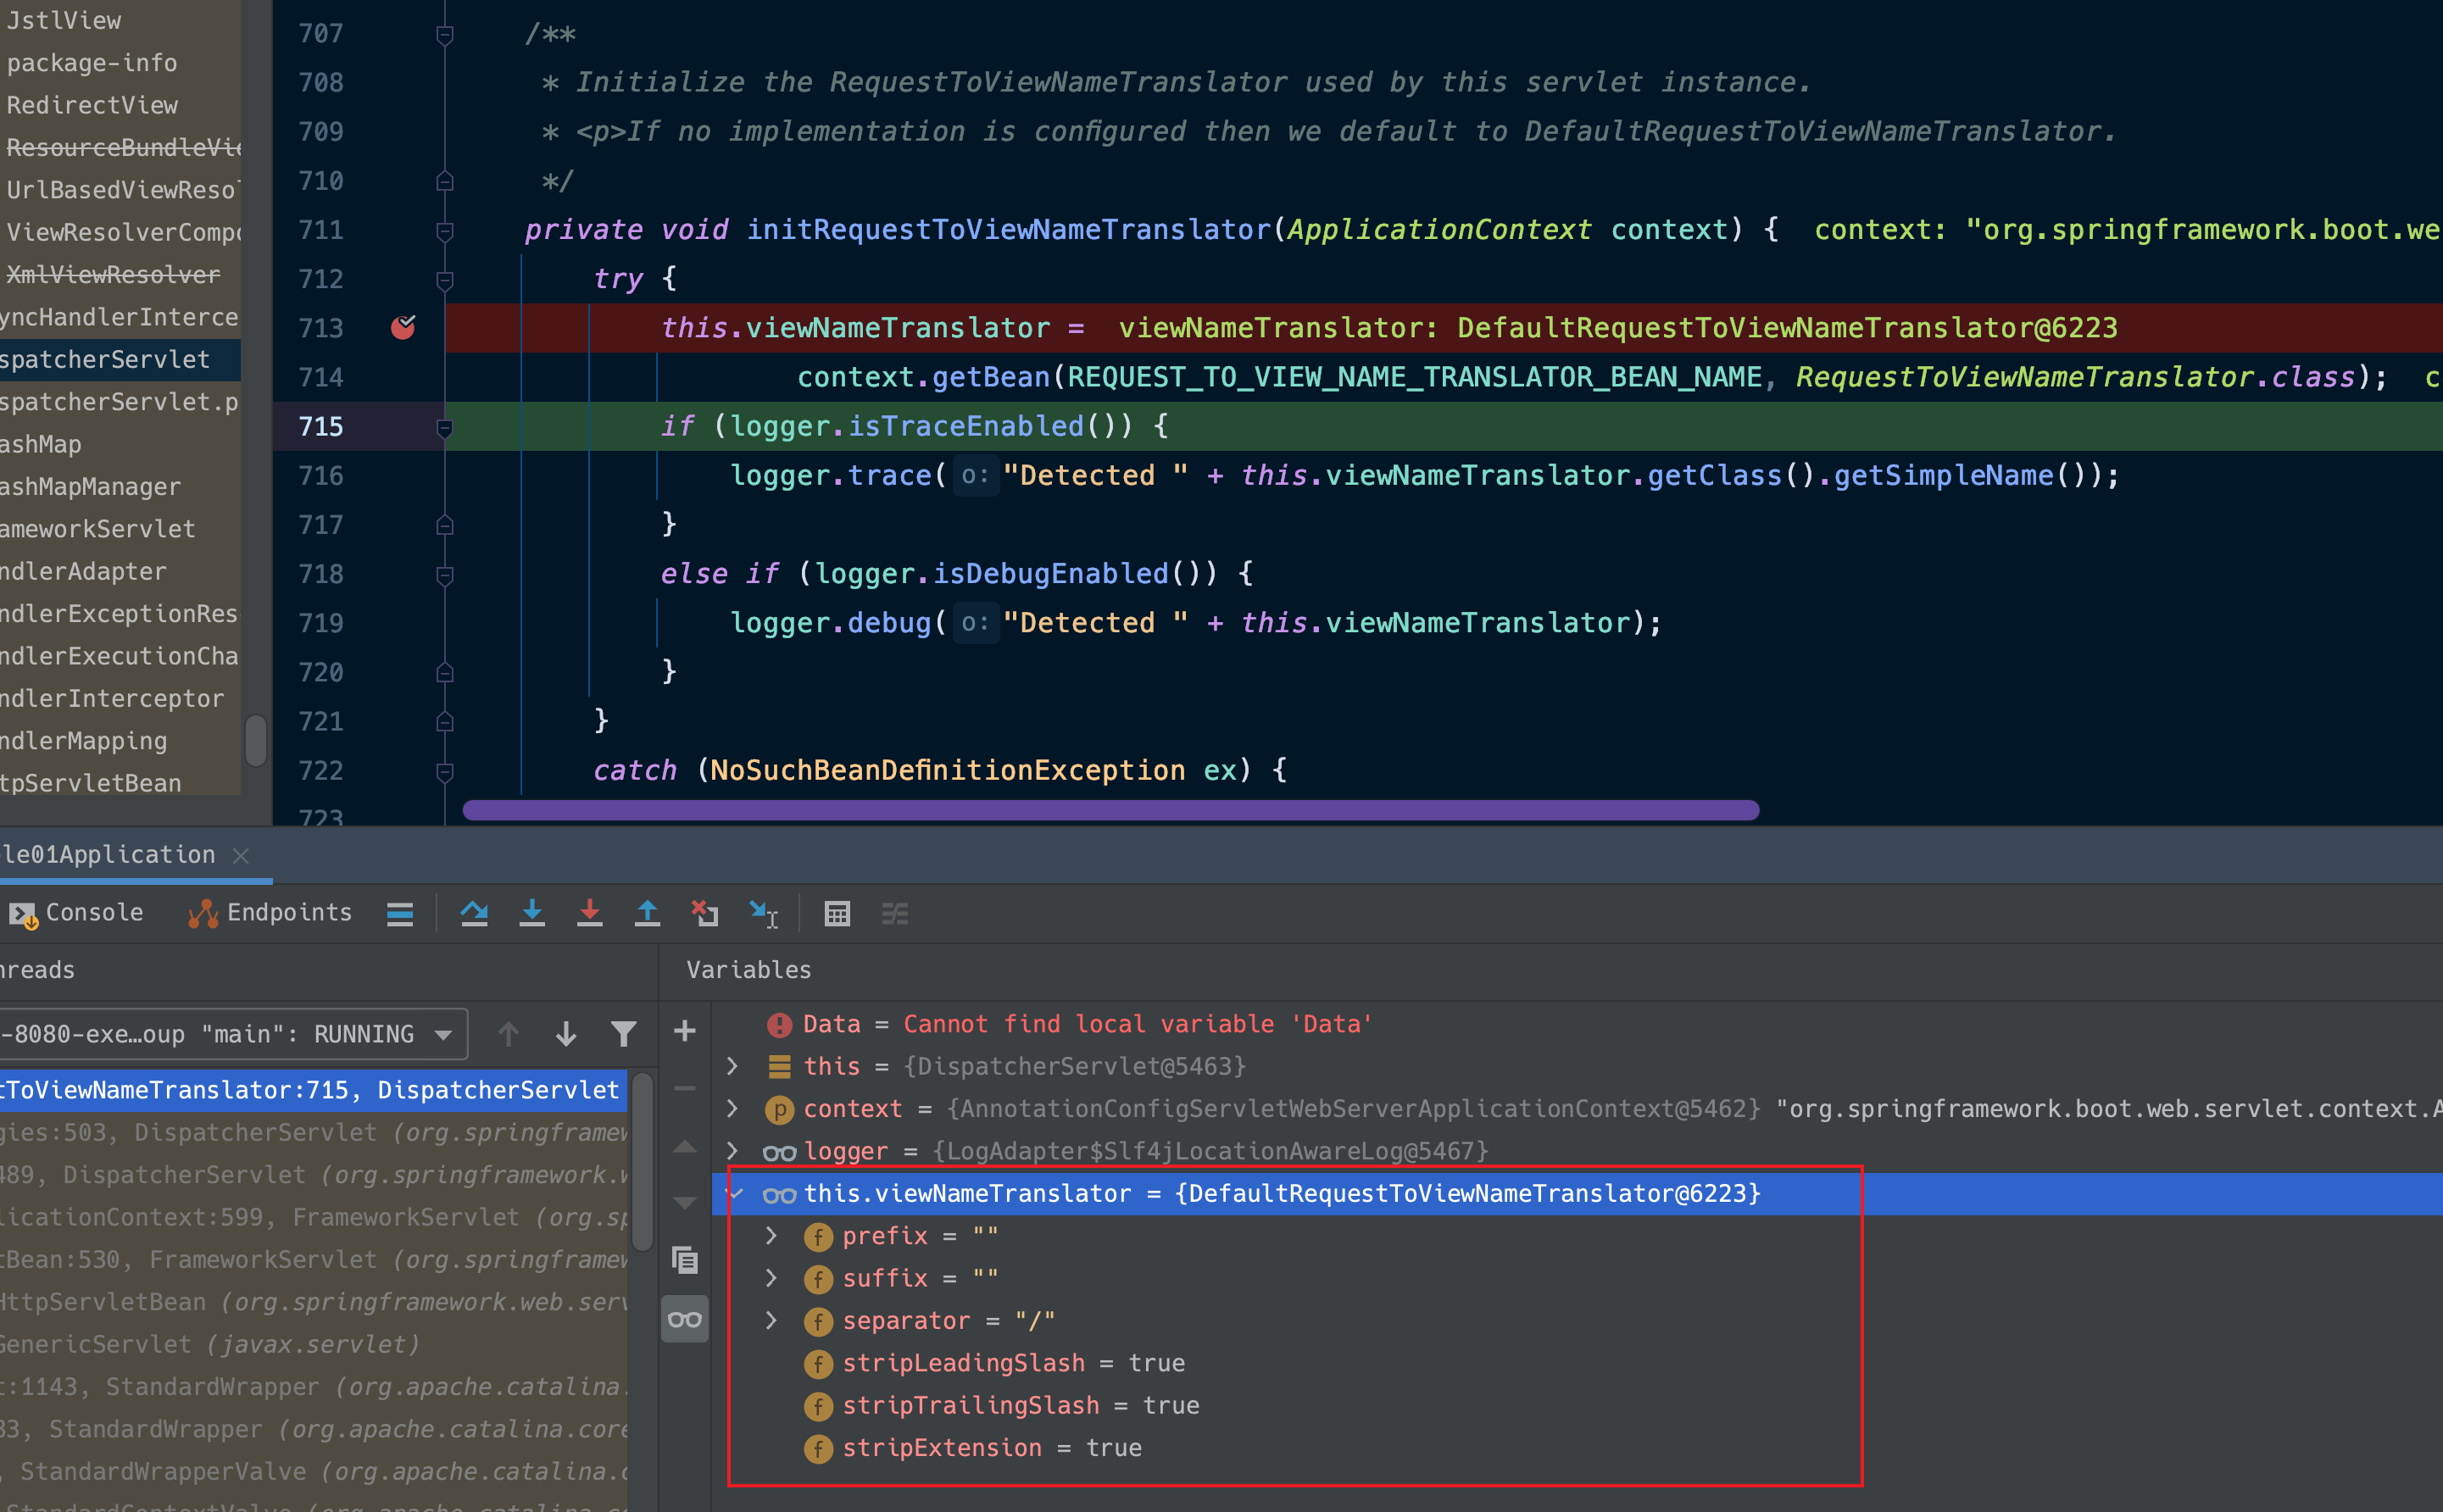Add a new watch with the plus icon

(685, 1031)
